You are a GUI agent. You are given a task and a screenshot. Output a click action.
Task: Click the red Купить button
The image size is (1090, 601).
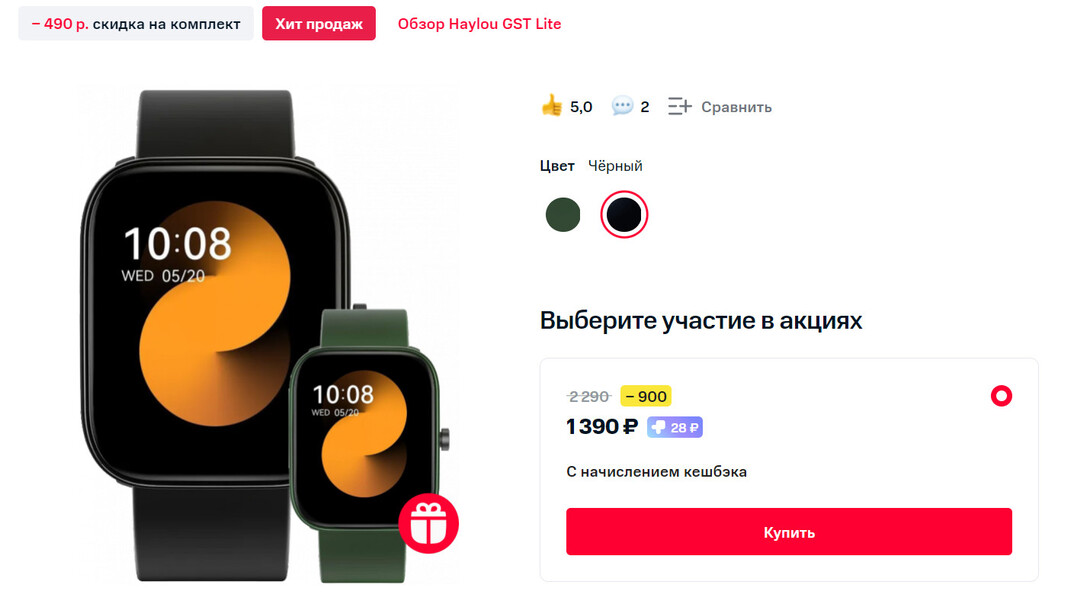(788, 532)
